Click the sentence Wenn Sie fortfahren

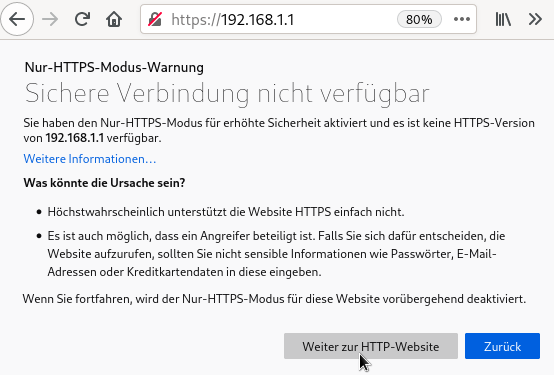(x=274, y=299)
